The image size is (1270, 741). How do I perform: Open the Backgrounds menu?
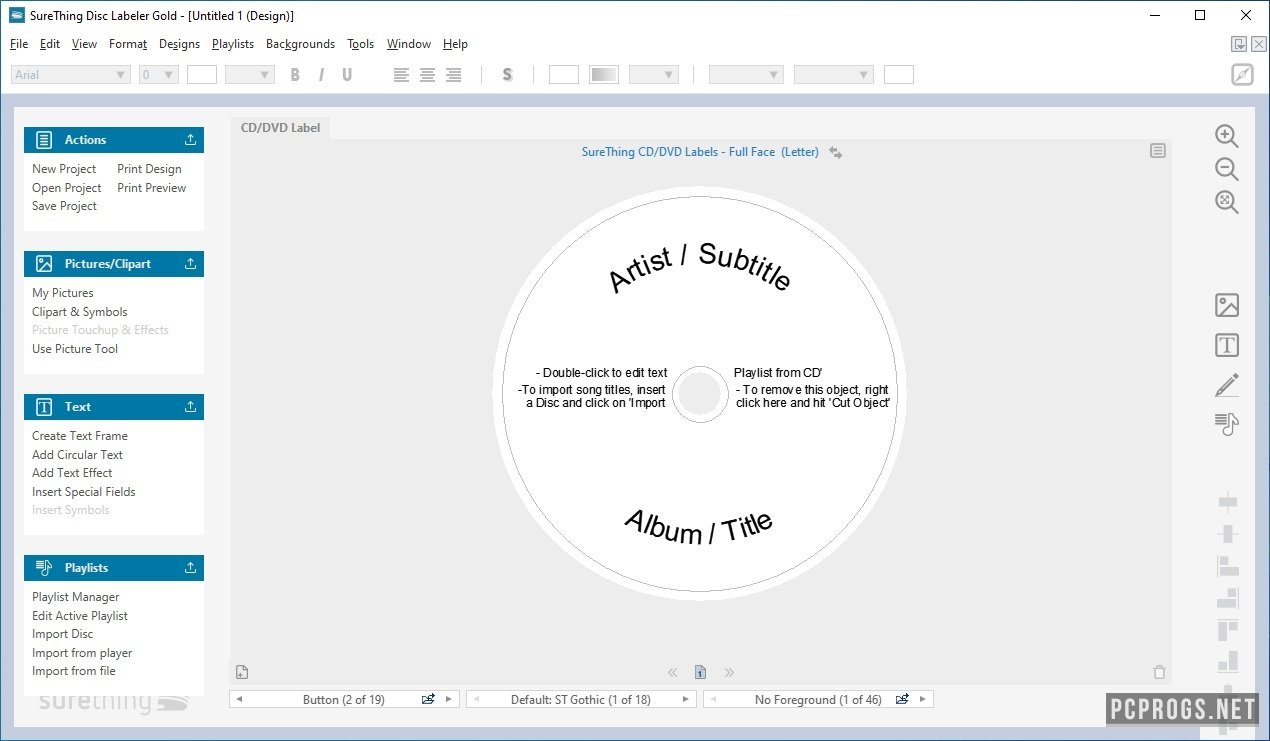301,44
